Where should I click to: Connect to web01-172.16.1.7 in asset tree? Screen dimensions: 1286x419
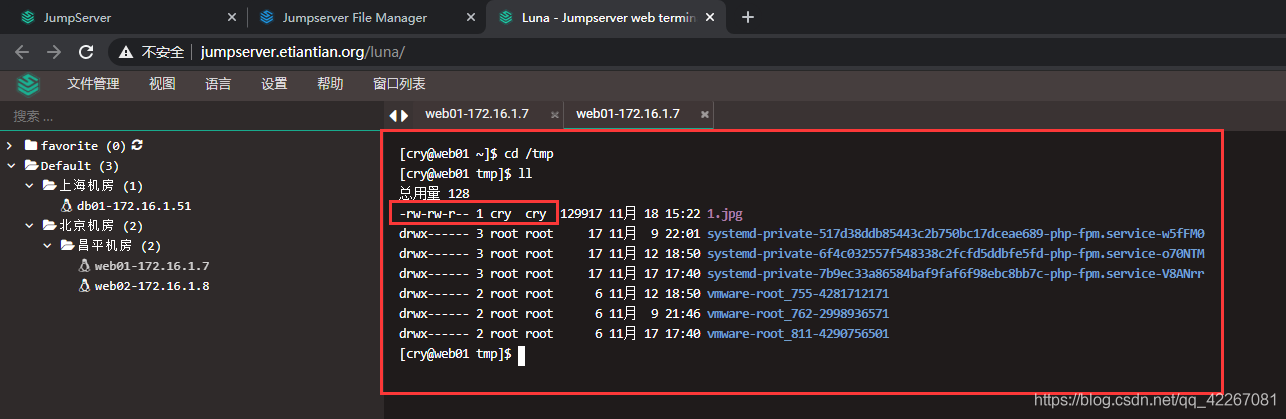152,266
